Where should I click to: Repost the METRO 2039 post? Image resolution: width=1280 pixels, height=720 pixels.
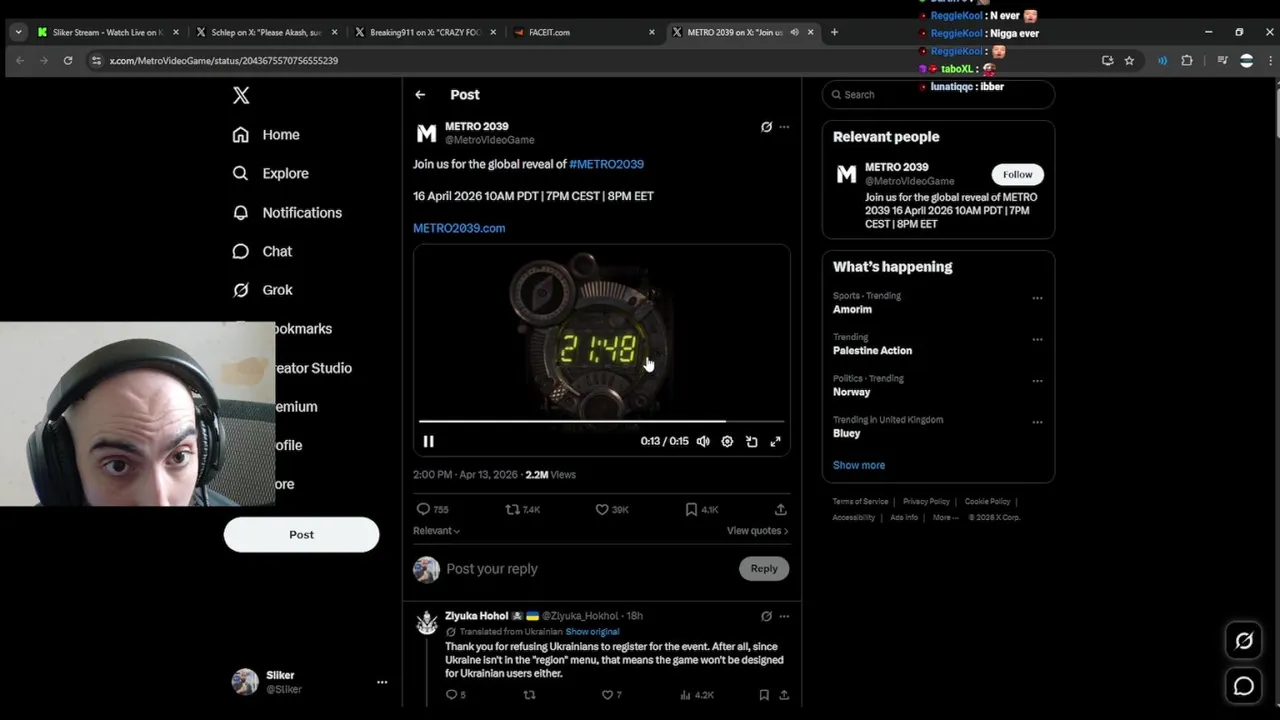click(x=522, y=509)
